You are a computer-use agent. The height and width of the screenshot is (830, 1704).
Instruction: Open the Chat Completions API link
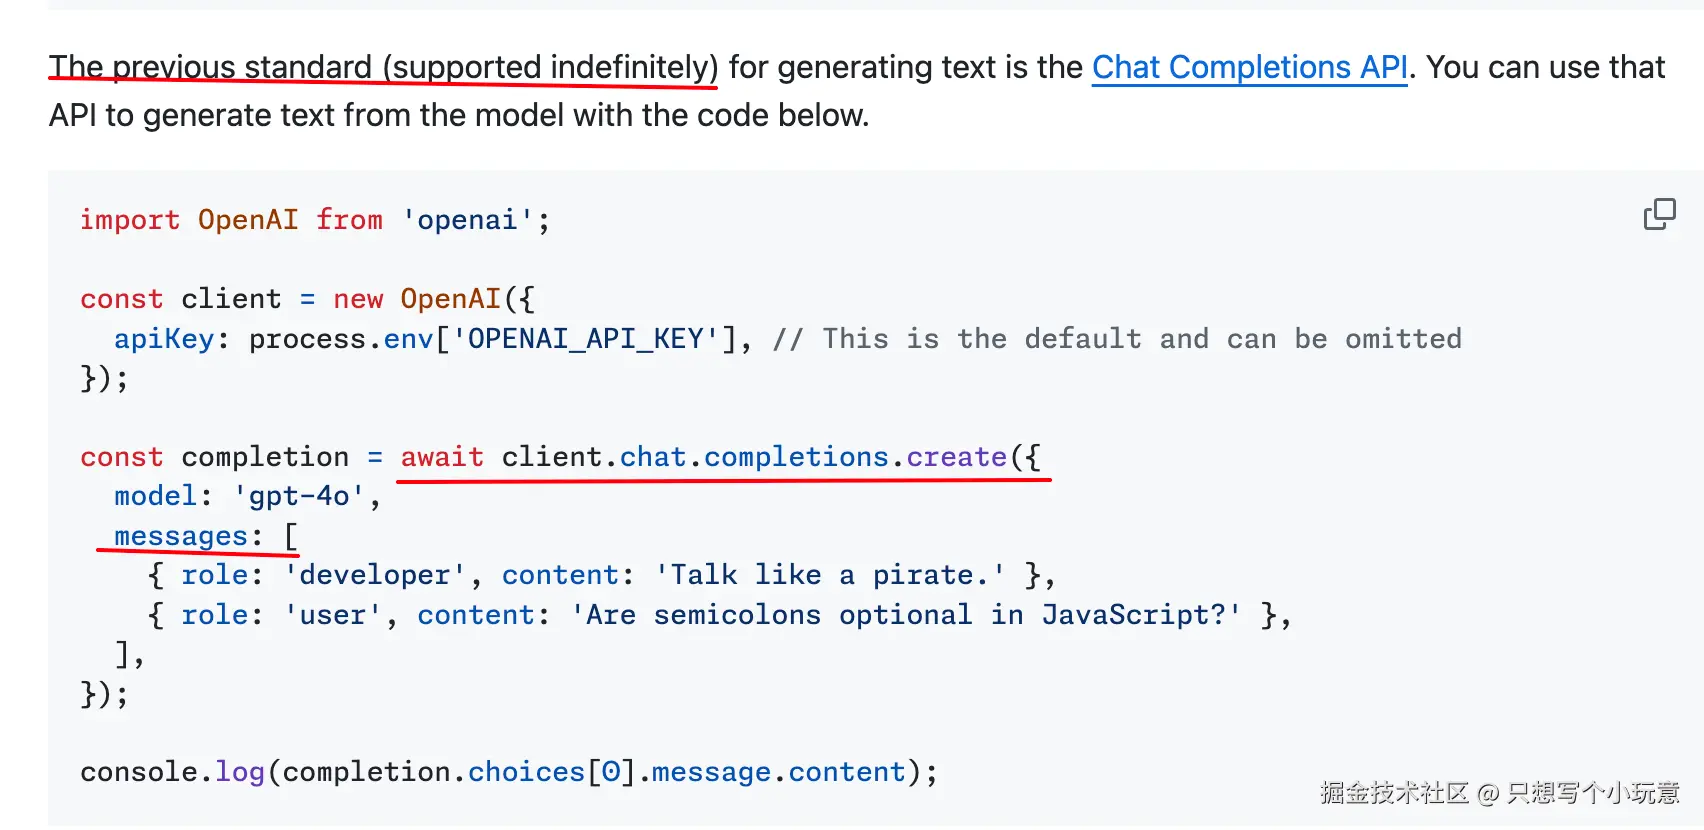click(1249, 67)
